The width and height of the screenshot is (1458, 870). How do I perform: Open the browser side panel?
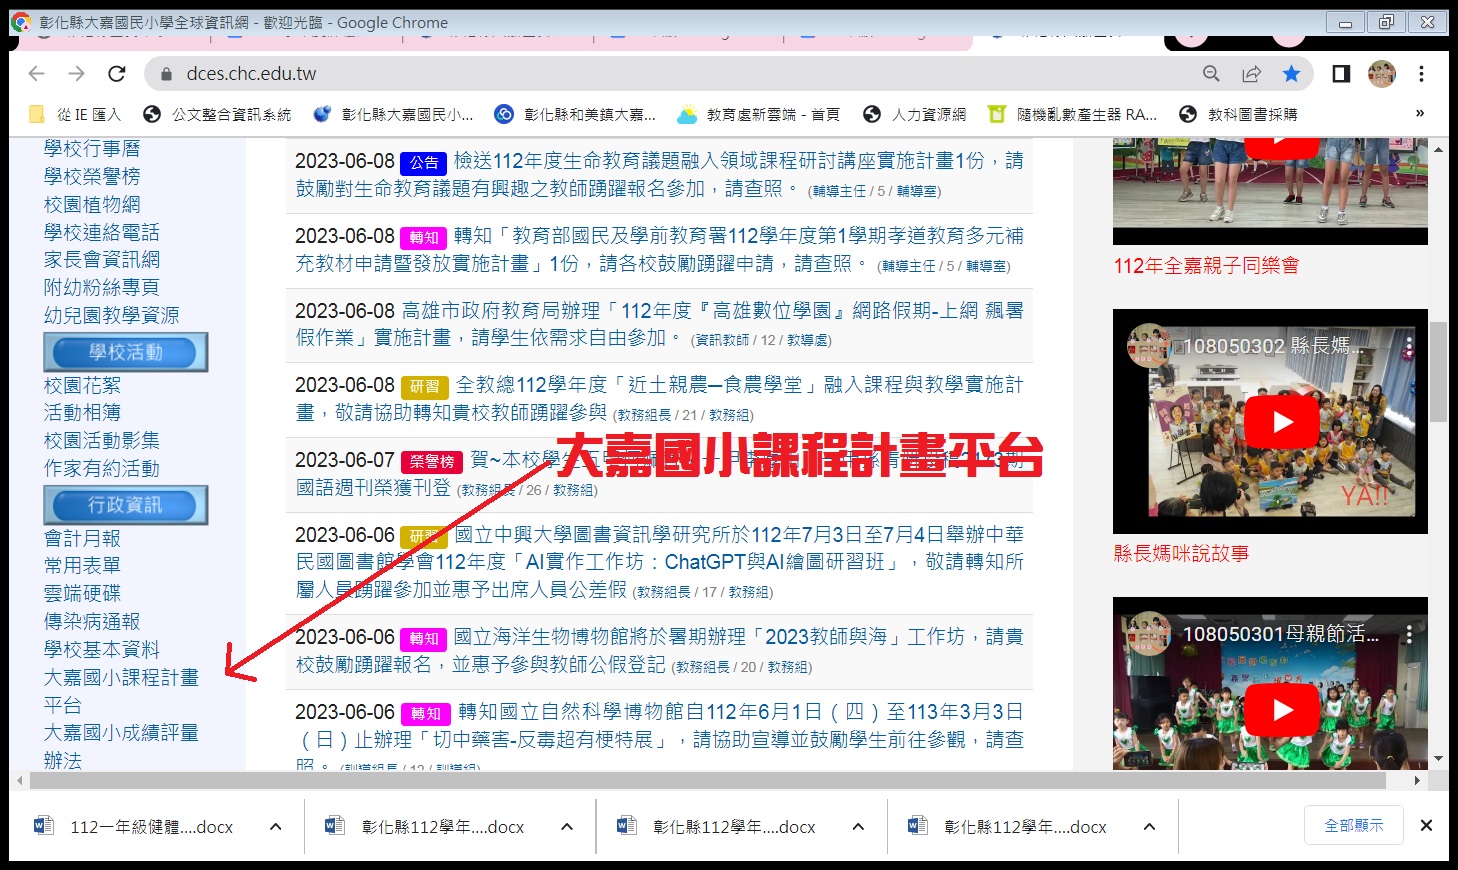tap(1341, 74)
